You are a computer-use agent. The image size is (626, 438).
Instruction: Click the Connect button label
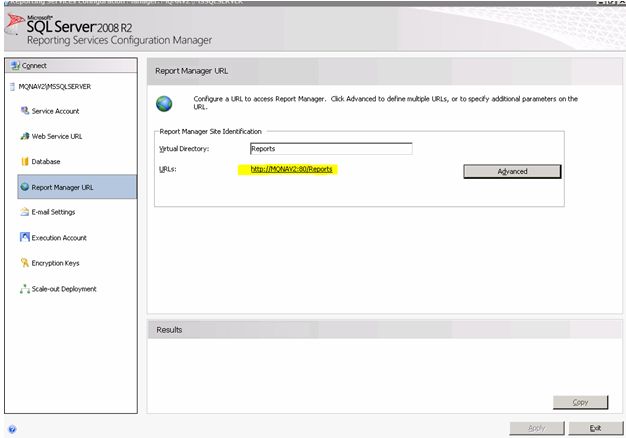pos(34,65)
